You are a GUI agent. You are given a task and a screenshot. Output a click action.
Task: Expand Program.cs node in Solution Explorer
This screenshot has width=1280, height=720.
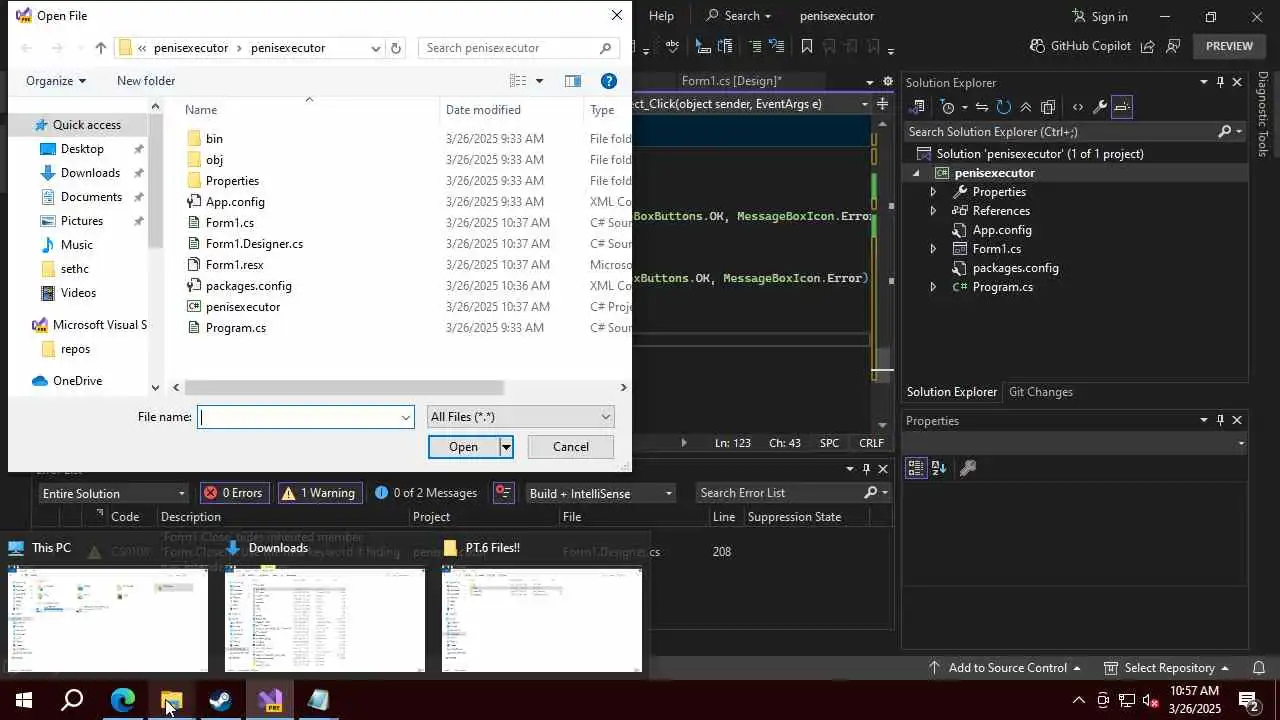point(933,287)
